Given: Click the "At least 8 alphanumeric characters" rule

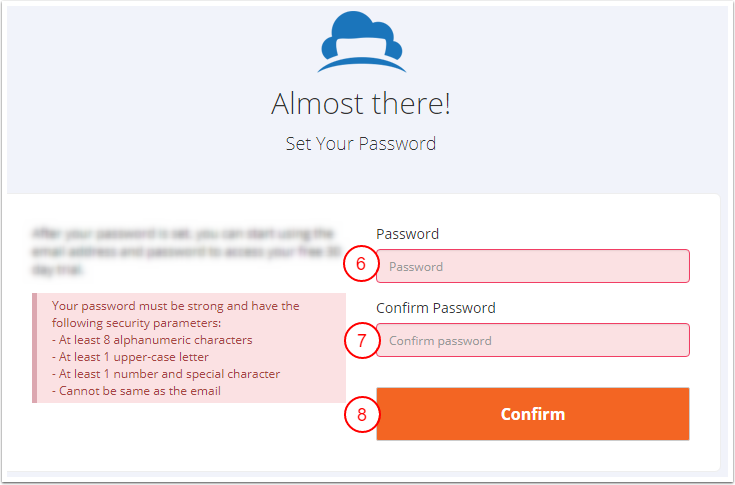Looking at the screenshot, I should point(152,340).
